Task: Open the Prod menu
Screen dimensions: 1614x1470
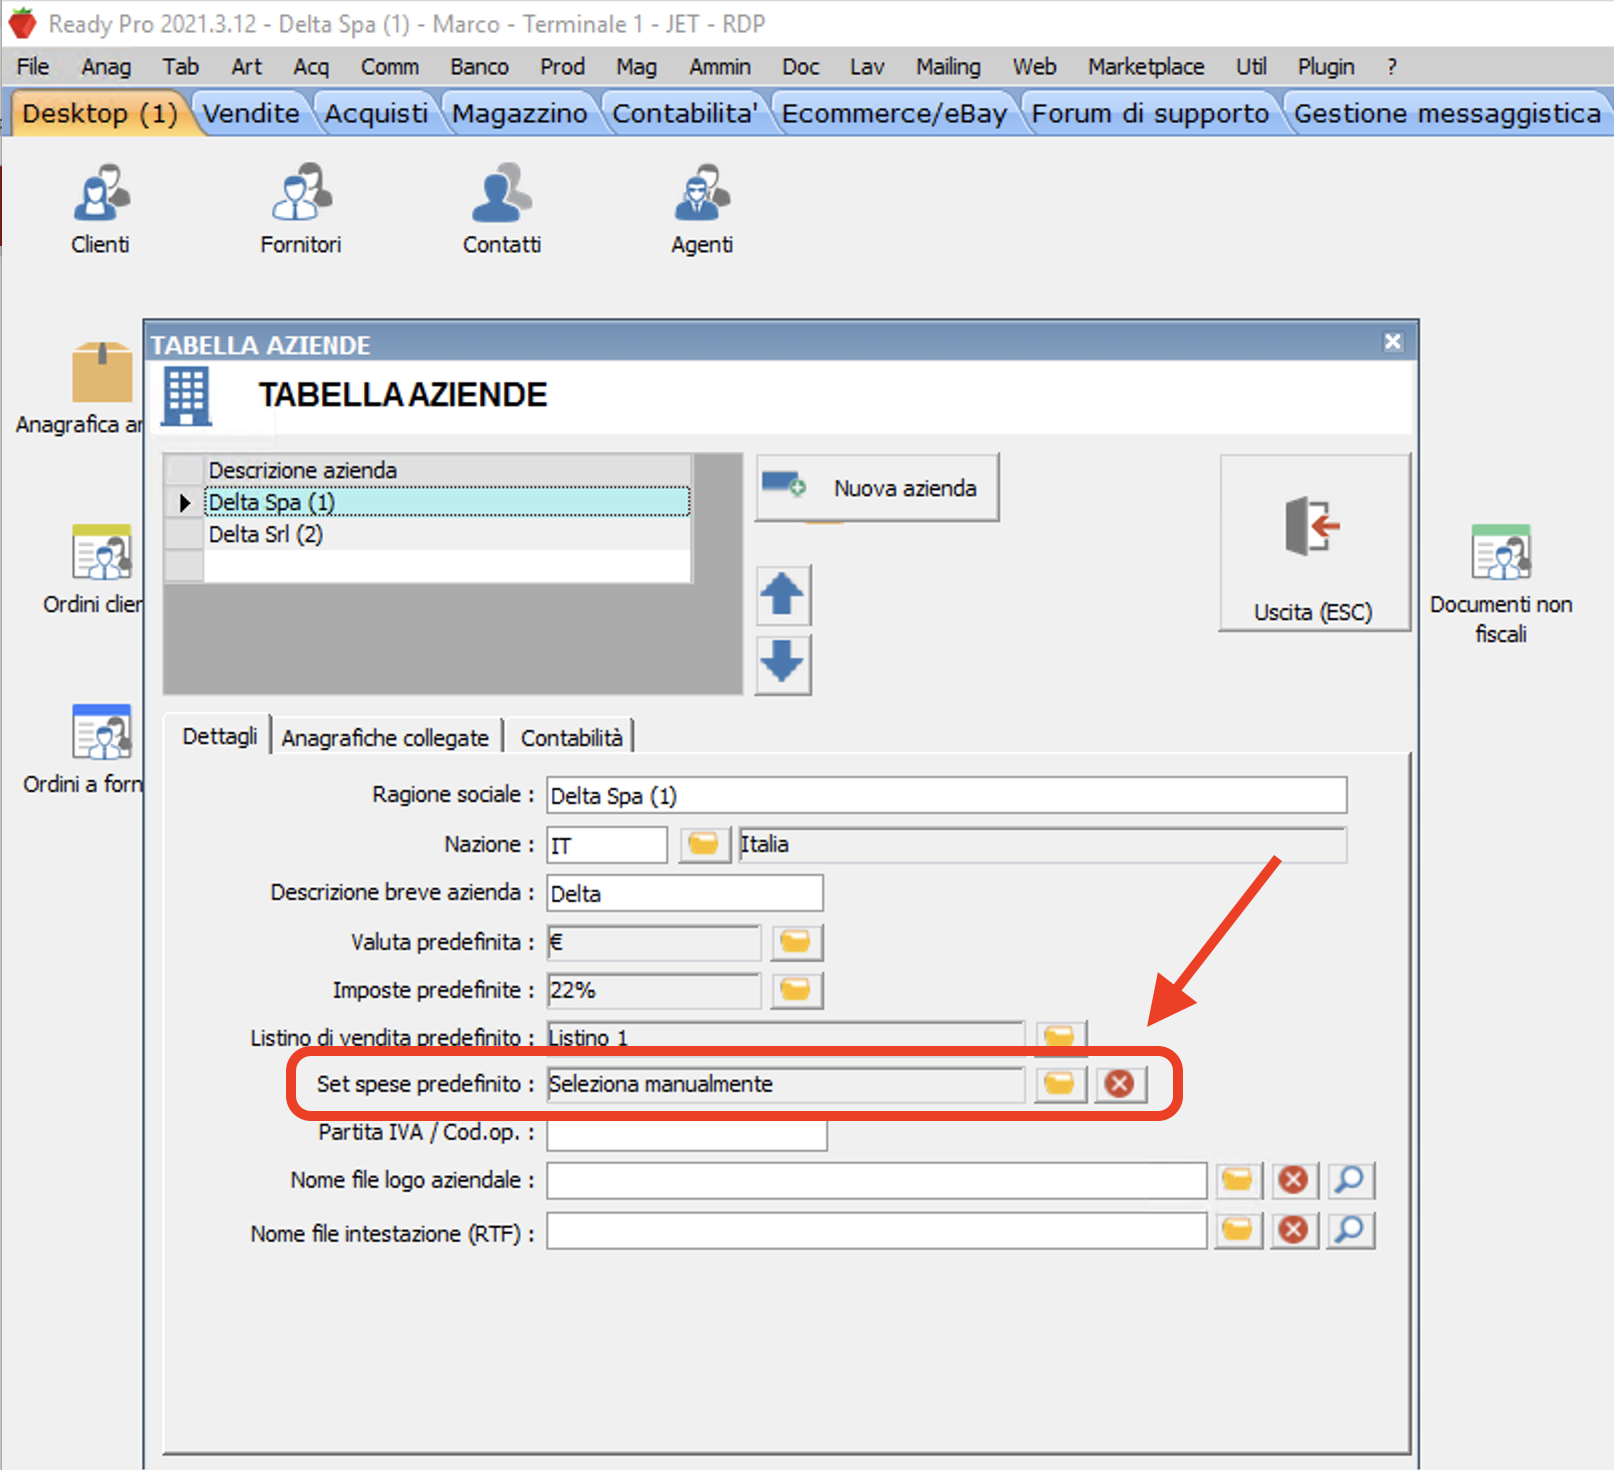Action: click(562, 67)
